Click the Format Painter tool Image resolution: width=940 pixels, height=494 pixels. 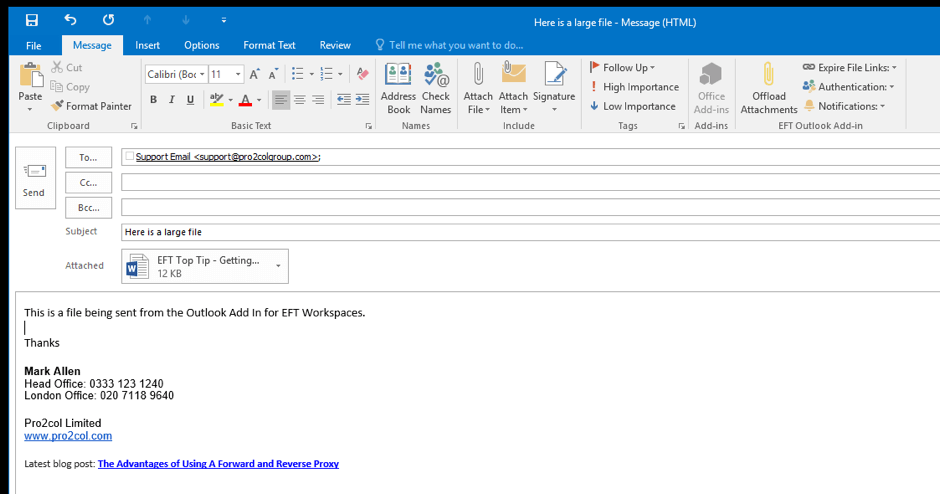pos(92,106)
